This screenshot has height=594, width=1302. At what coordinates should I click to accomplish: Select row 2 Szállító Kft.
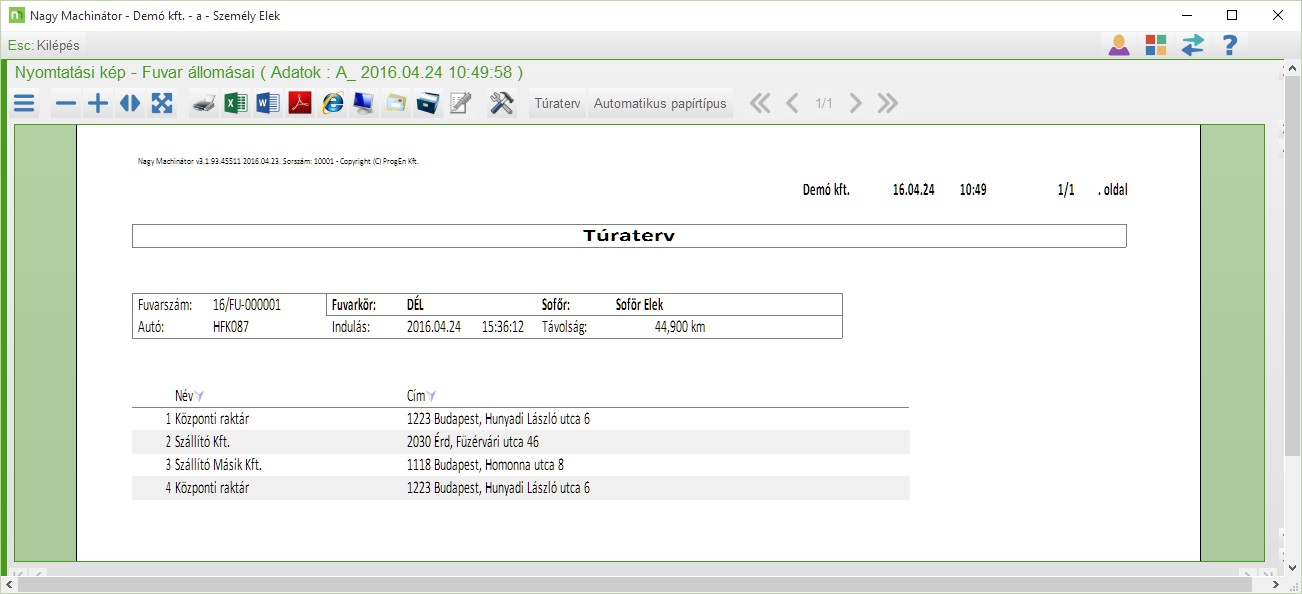pyautogui.click(x=520, y=442)
